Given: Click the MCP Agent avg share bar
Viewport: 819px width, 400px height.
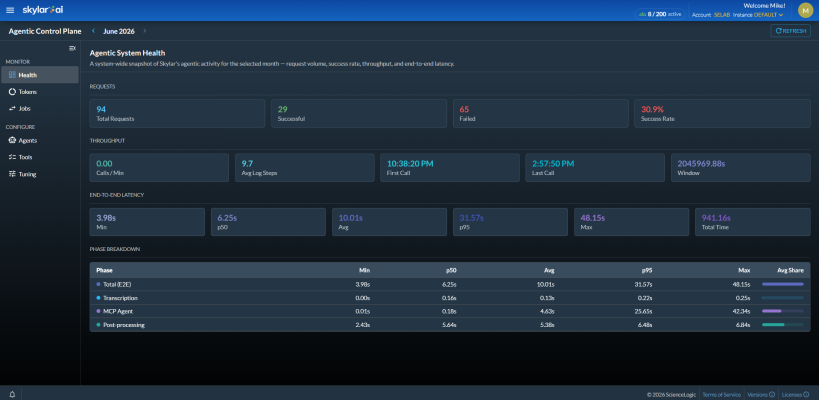Looking at the screenshot, I should pos(782,311).
